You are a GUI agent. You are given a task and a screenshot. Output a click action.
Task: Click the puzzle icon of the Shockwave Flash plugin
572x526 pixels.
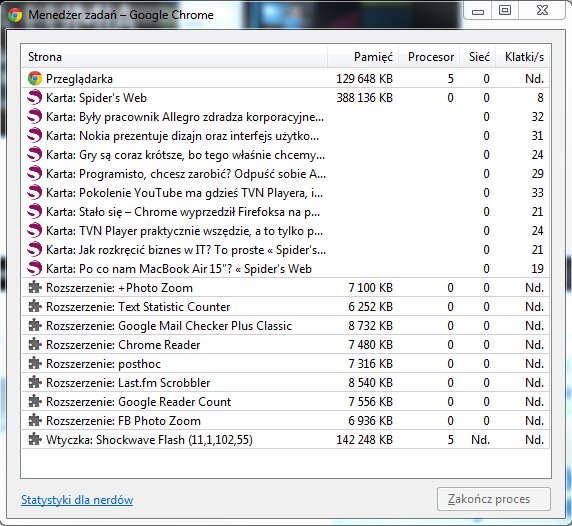tap(35, 439)
